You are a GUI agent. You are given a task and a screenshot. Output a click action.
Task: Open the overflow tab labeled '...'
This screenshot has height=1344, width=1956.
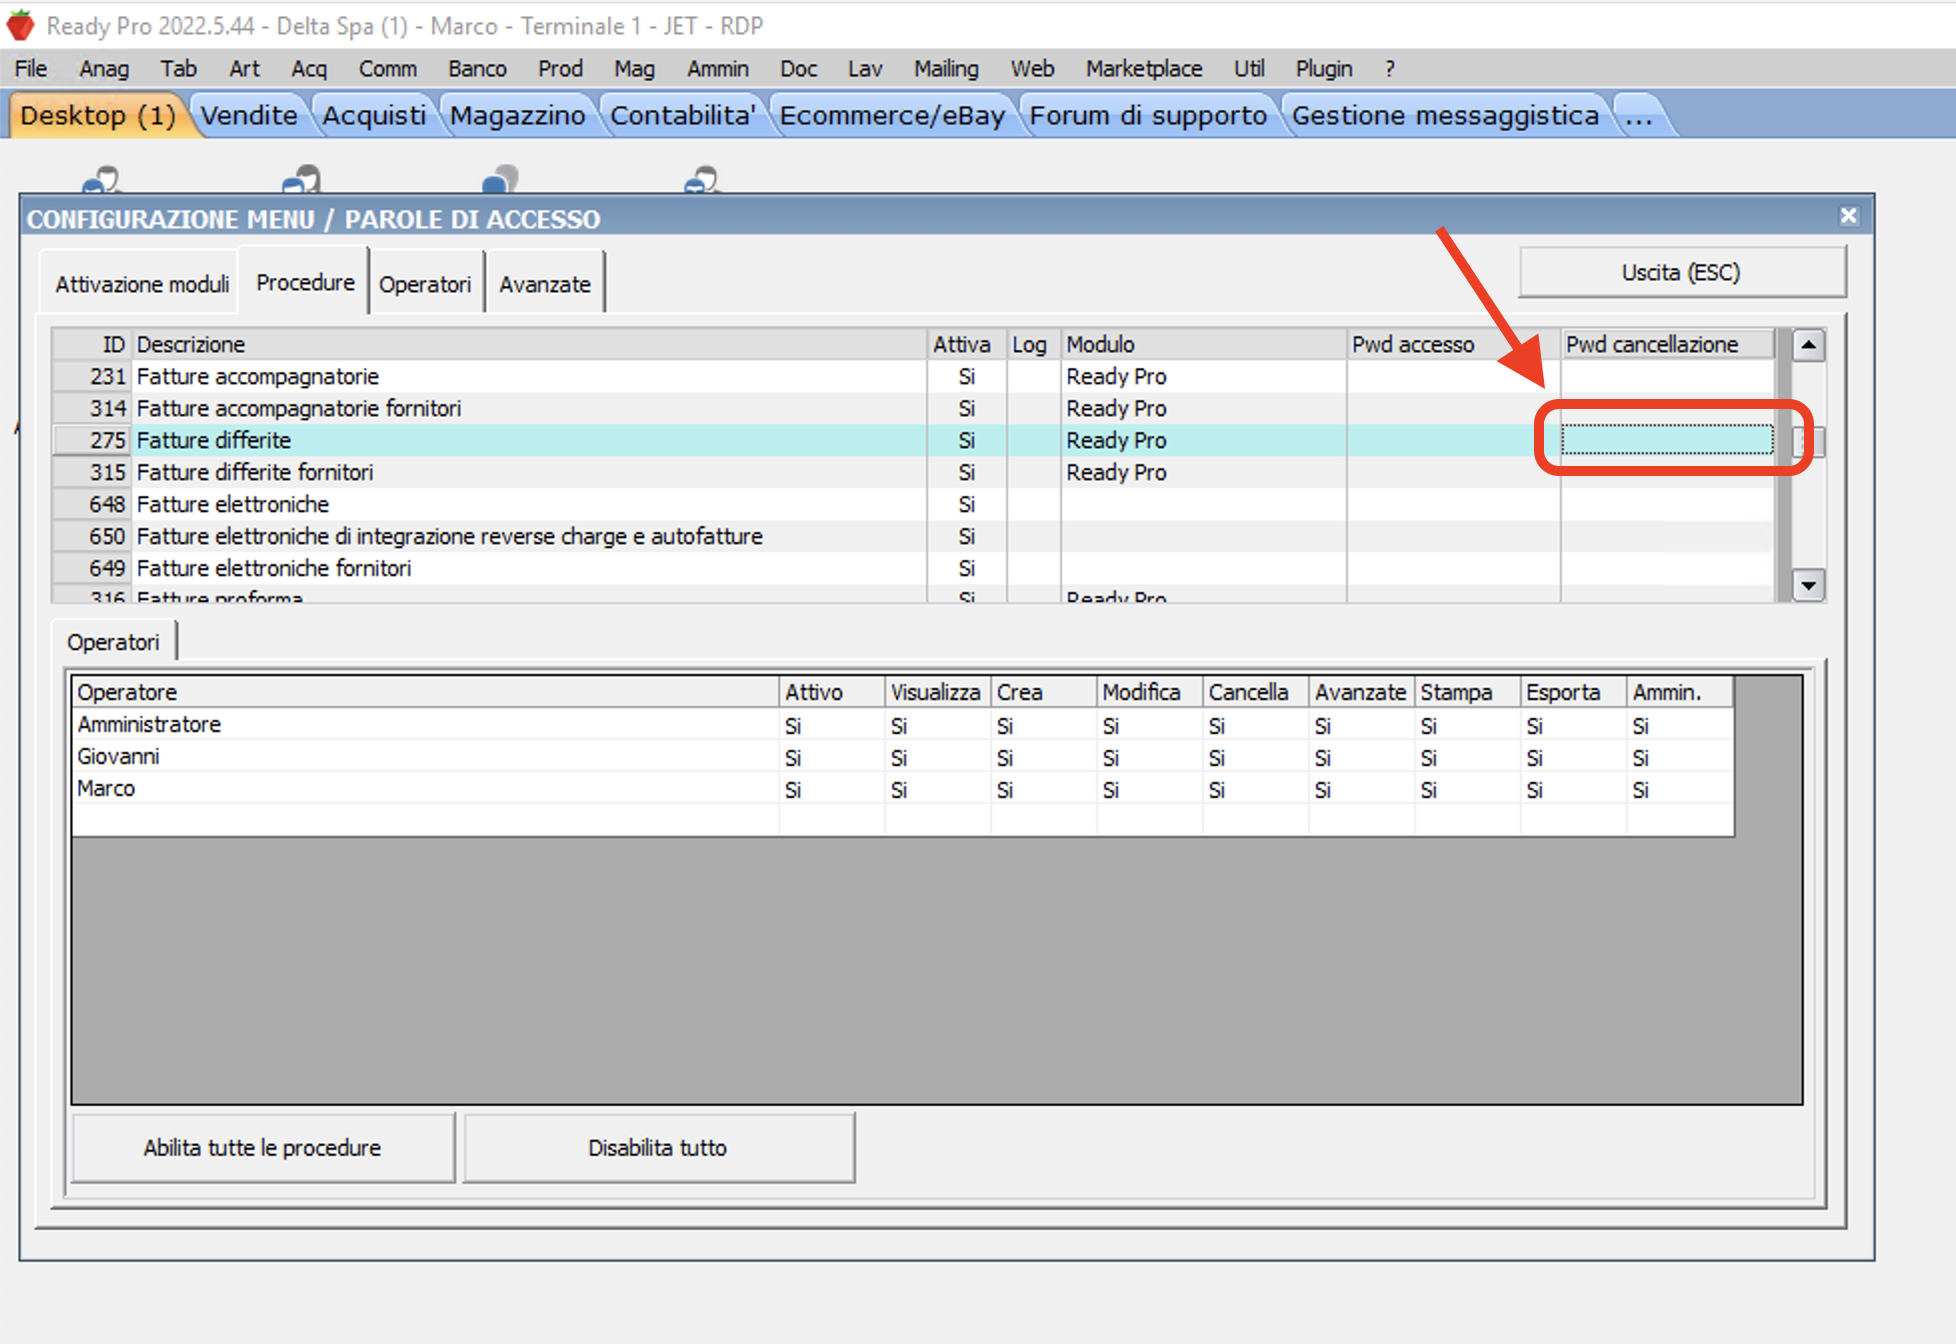1639,115
